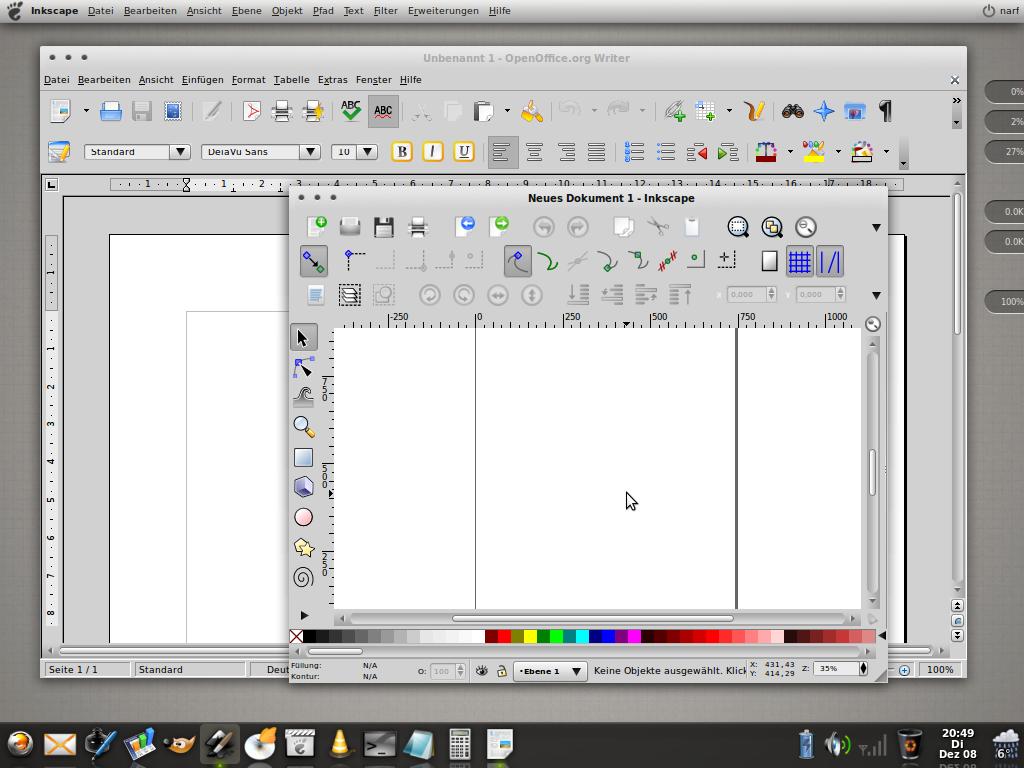
Task: Open Writer new document dropdown arrow
Action: click(x=86, y=111)
